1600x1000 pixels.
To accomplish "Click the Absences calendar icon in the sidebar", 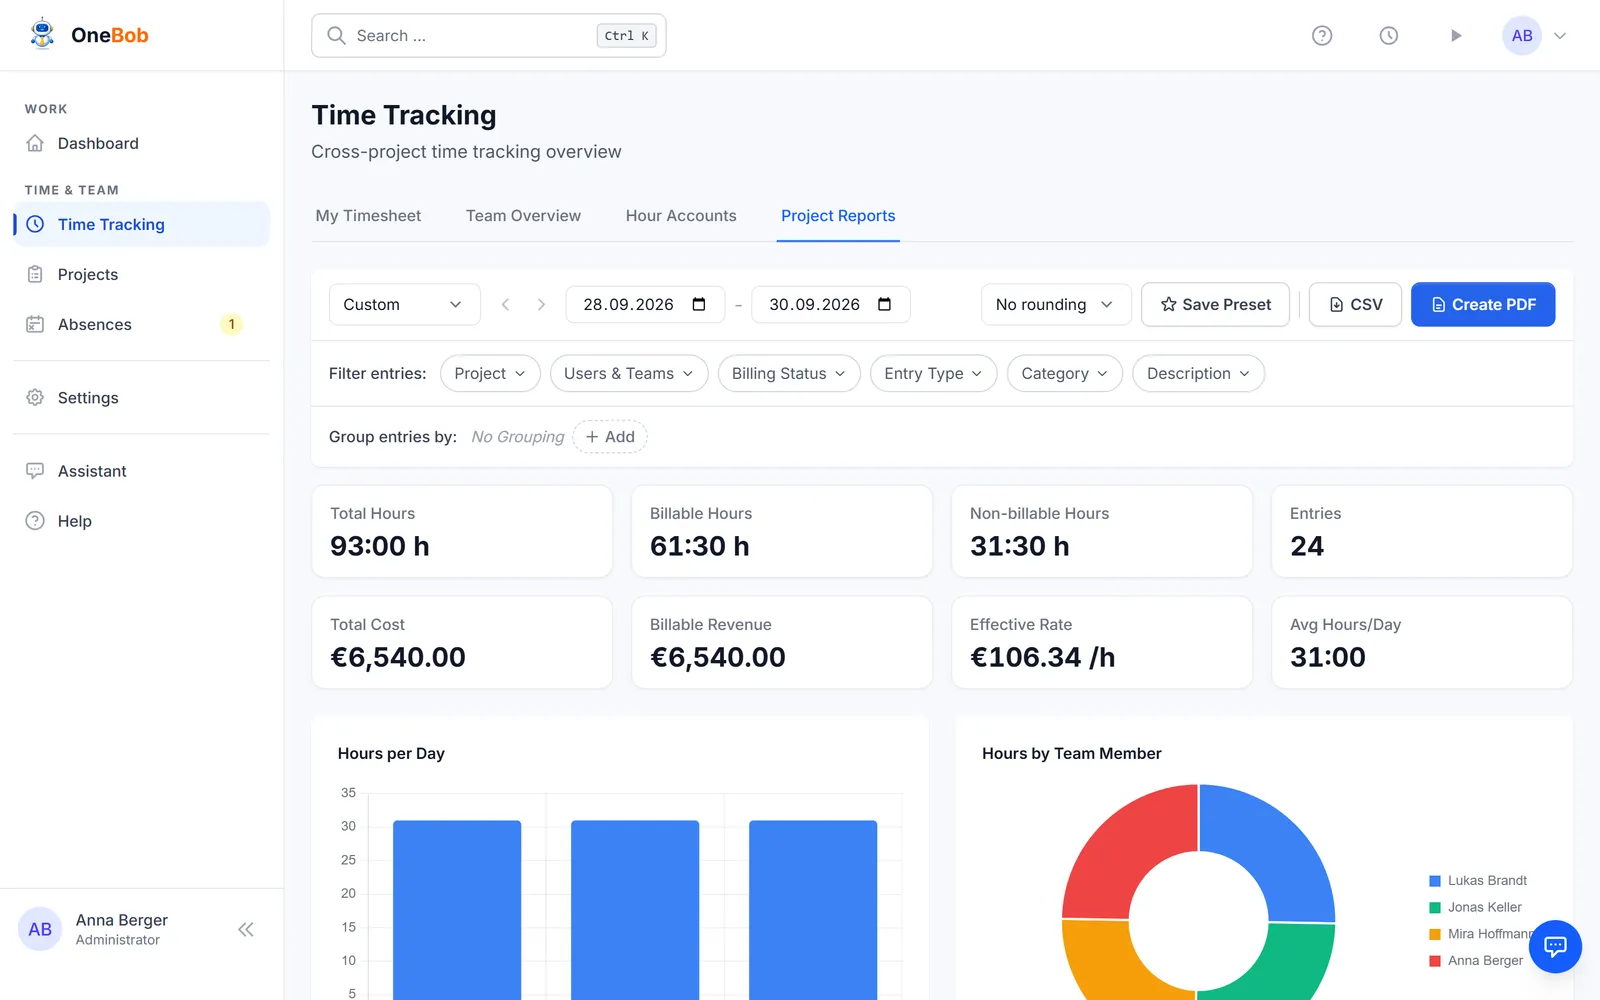I will point(35,324).
